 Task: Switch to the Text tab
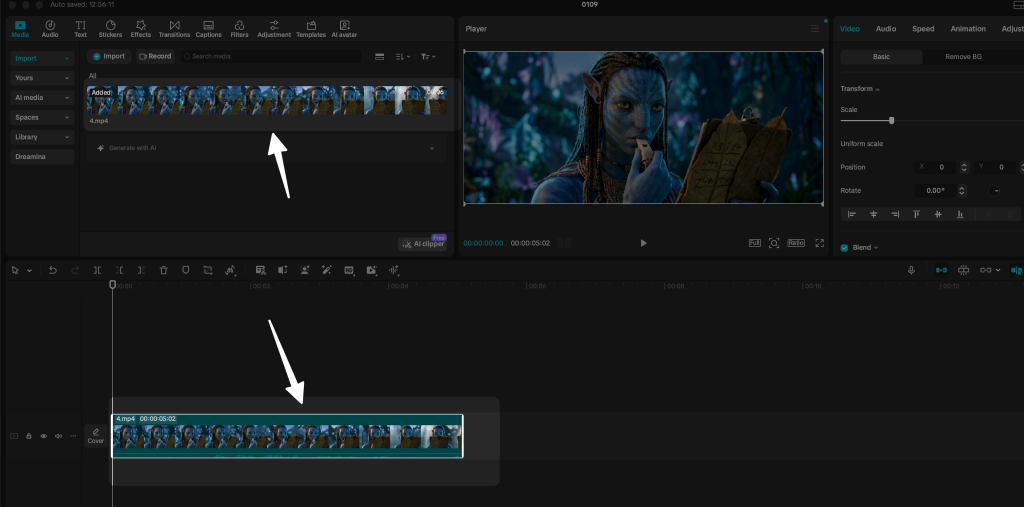pos(80,29)
